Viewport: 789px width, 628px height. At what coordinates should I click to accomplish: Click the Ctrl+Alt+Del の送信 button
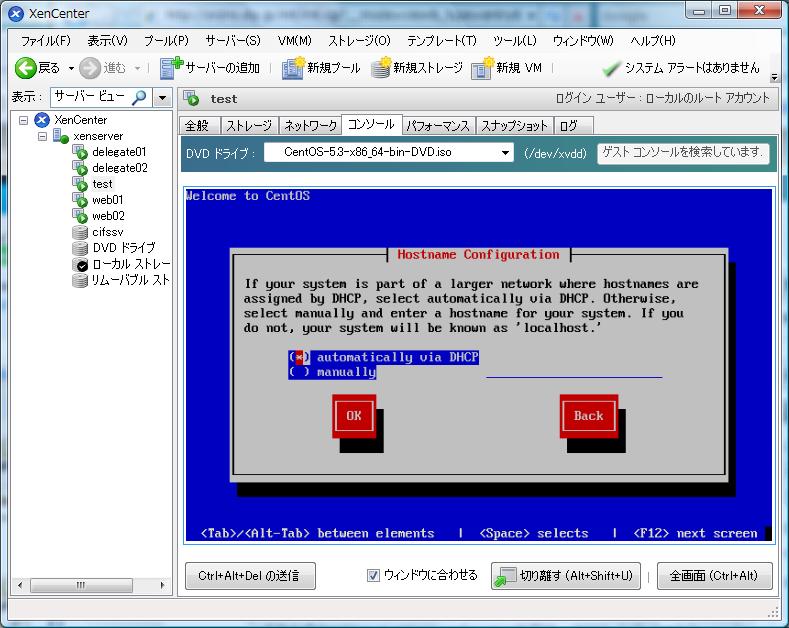click(x=250, y=576)
